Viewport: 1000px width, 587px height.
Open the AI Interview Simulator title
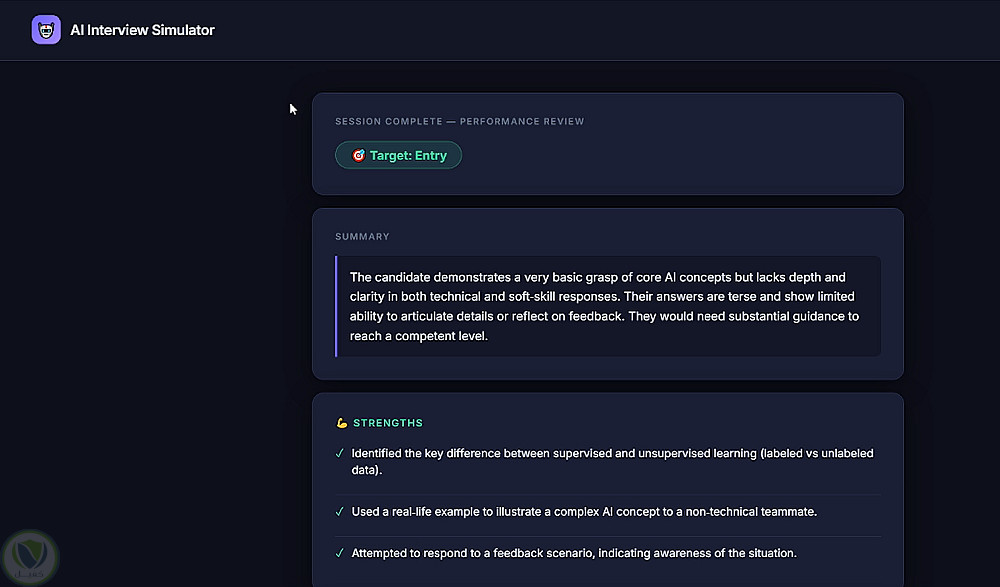coord(142,30)
